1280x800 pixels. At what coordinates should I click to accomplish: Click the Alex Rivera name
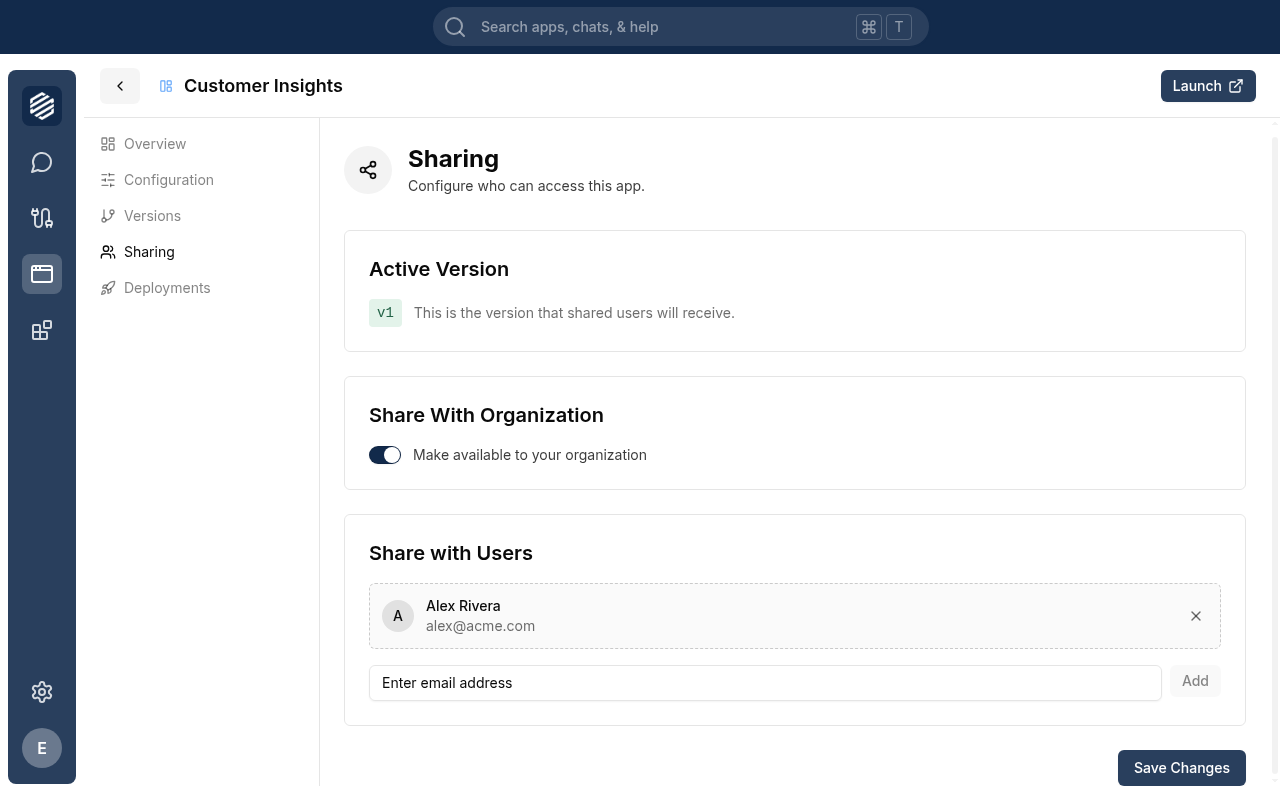[x=463, y=606]
